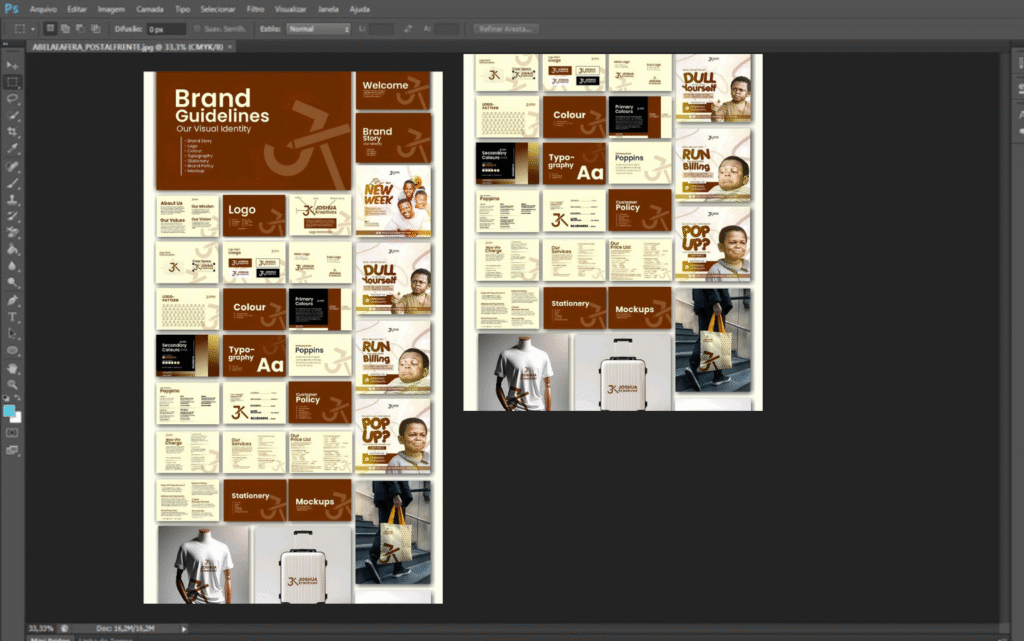Image resolution: width=1024 pixels, height=641 pixels.
Task: Click the Refinar Aresta button
Action: coord(506,29)
